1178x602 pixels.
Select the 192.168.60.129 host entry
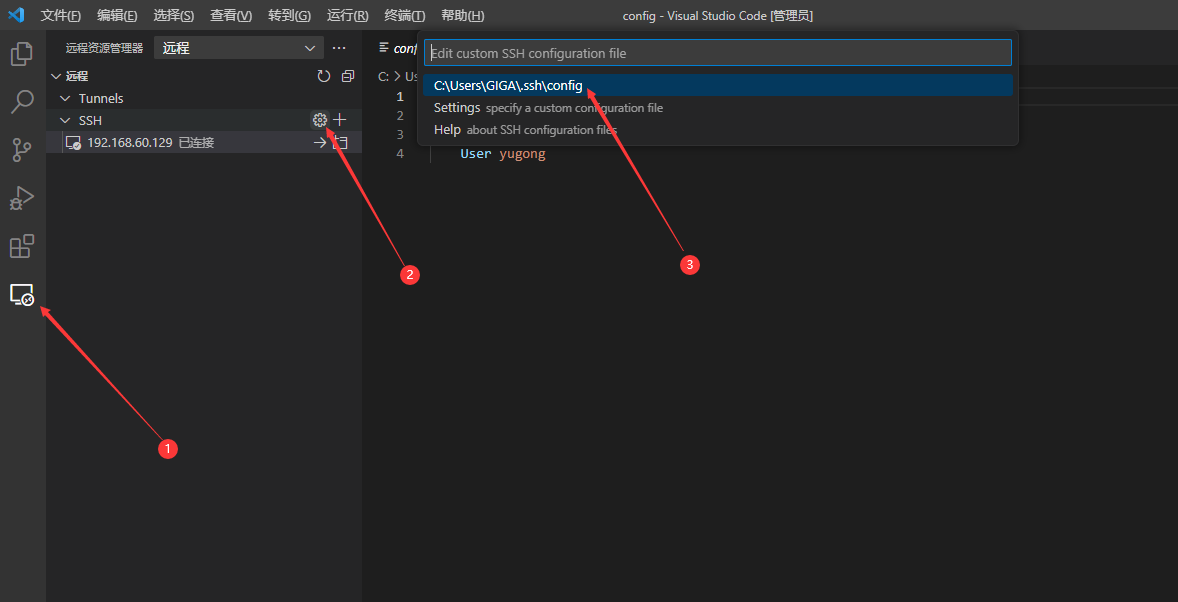(x=204, y=142)
